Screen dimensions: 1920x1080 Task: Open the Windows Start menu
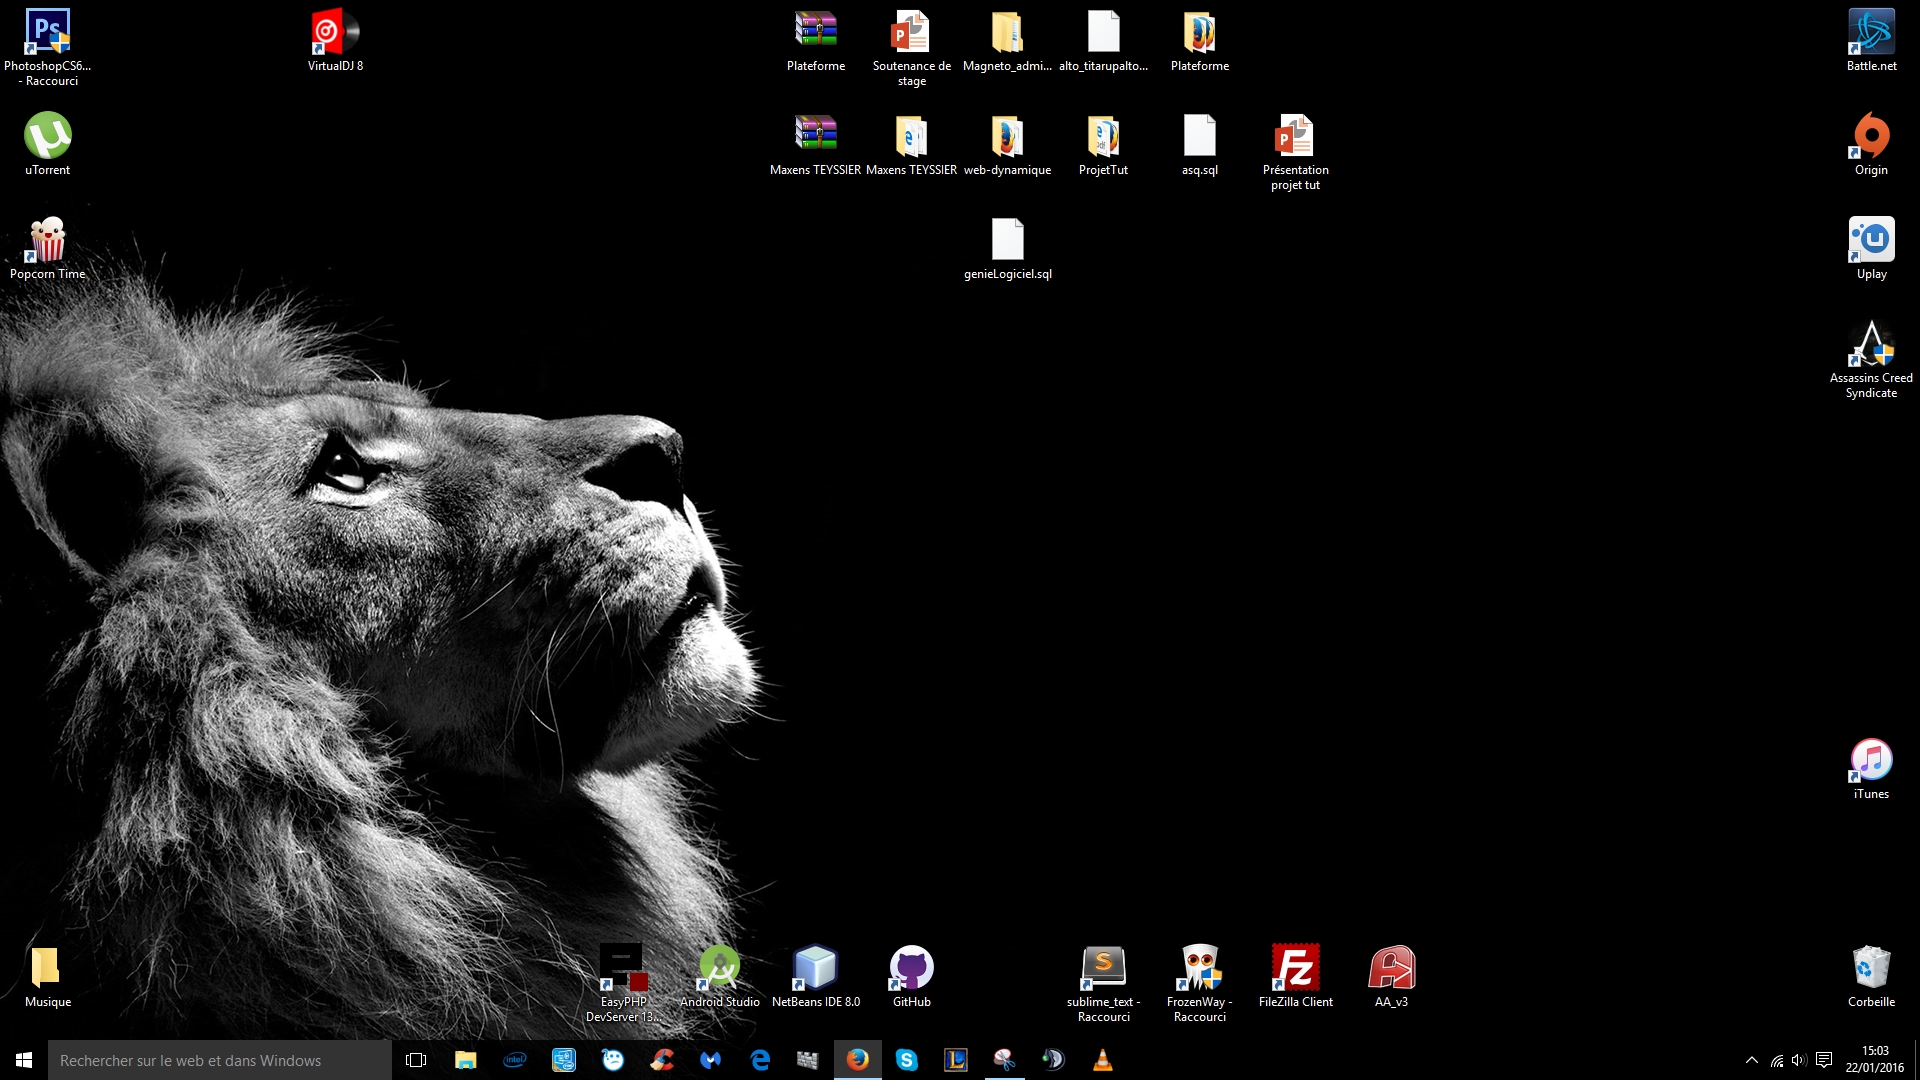click(x=24, y=1060)
